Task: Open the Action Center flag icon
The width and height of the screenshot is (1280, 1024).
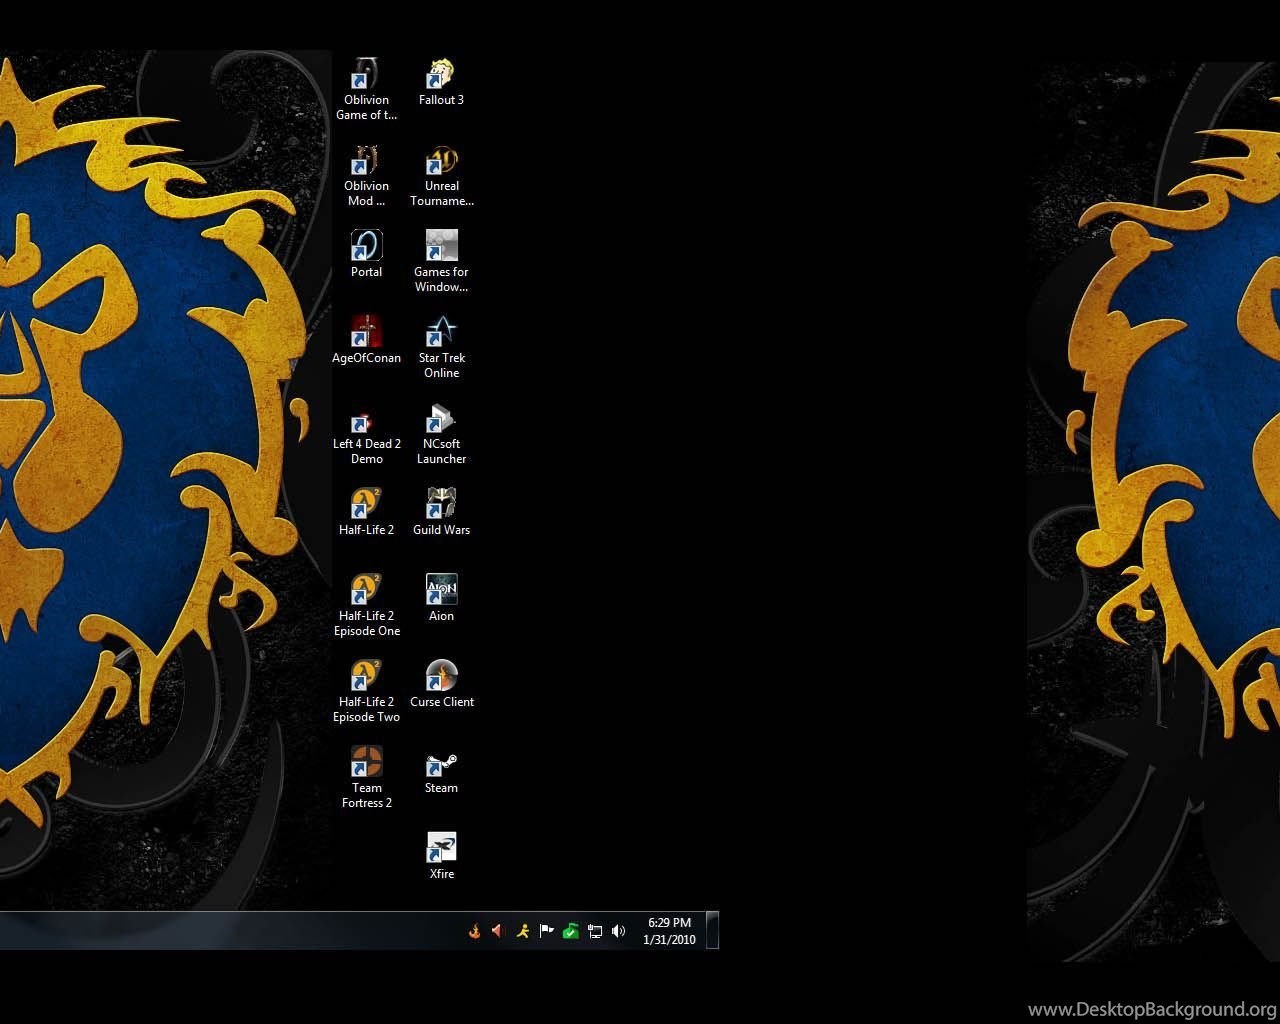Action: pos(546,931)
